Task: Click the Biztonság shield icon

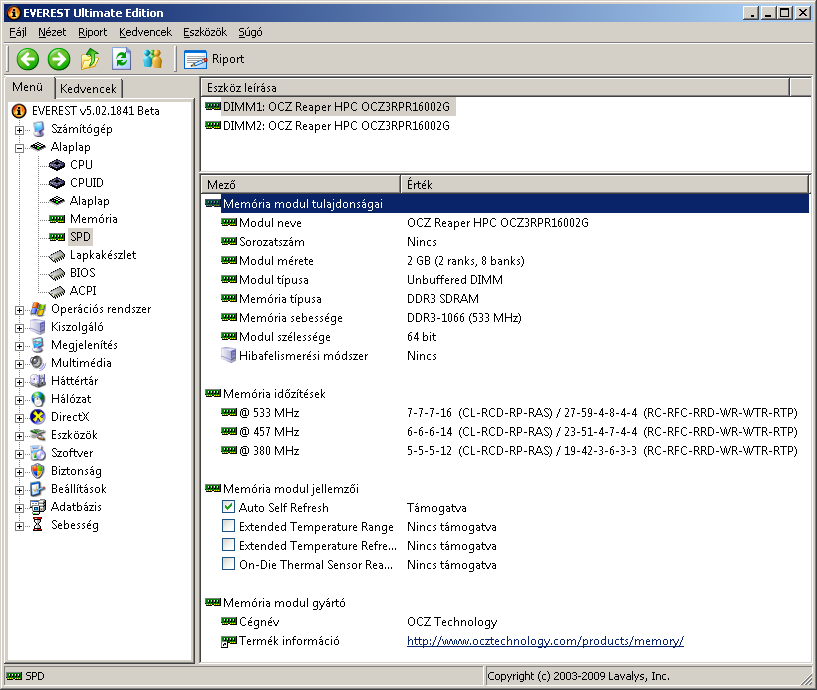Action: click(x=38, y=471)
